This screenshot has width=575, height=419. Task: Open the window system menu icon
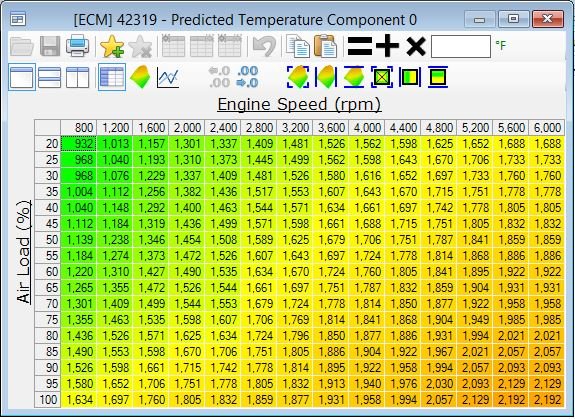tap(18, 19)
